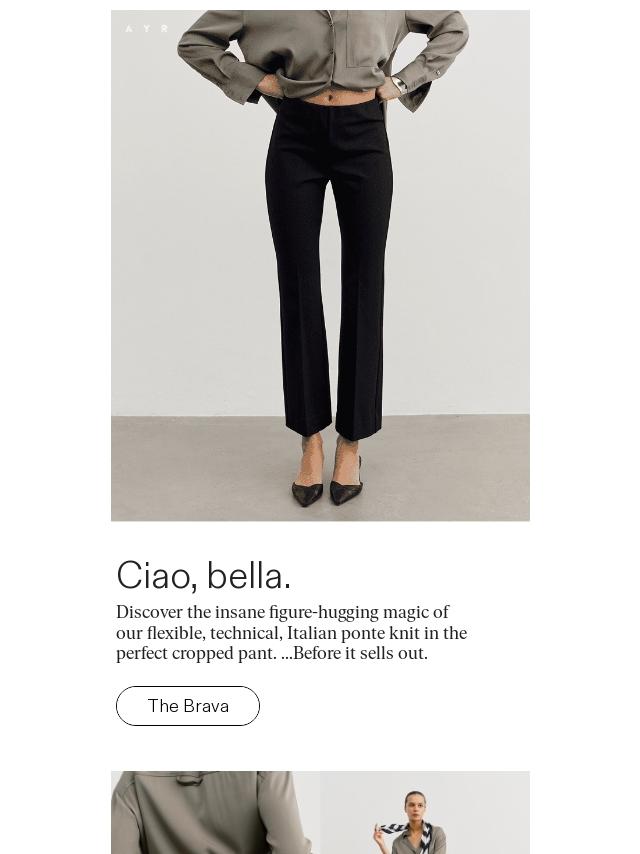Open the model with striped scarf image
The width and height of the screenshot is (640, 854).
pos(425,812)
